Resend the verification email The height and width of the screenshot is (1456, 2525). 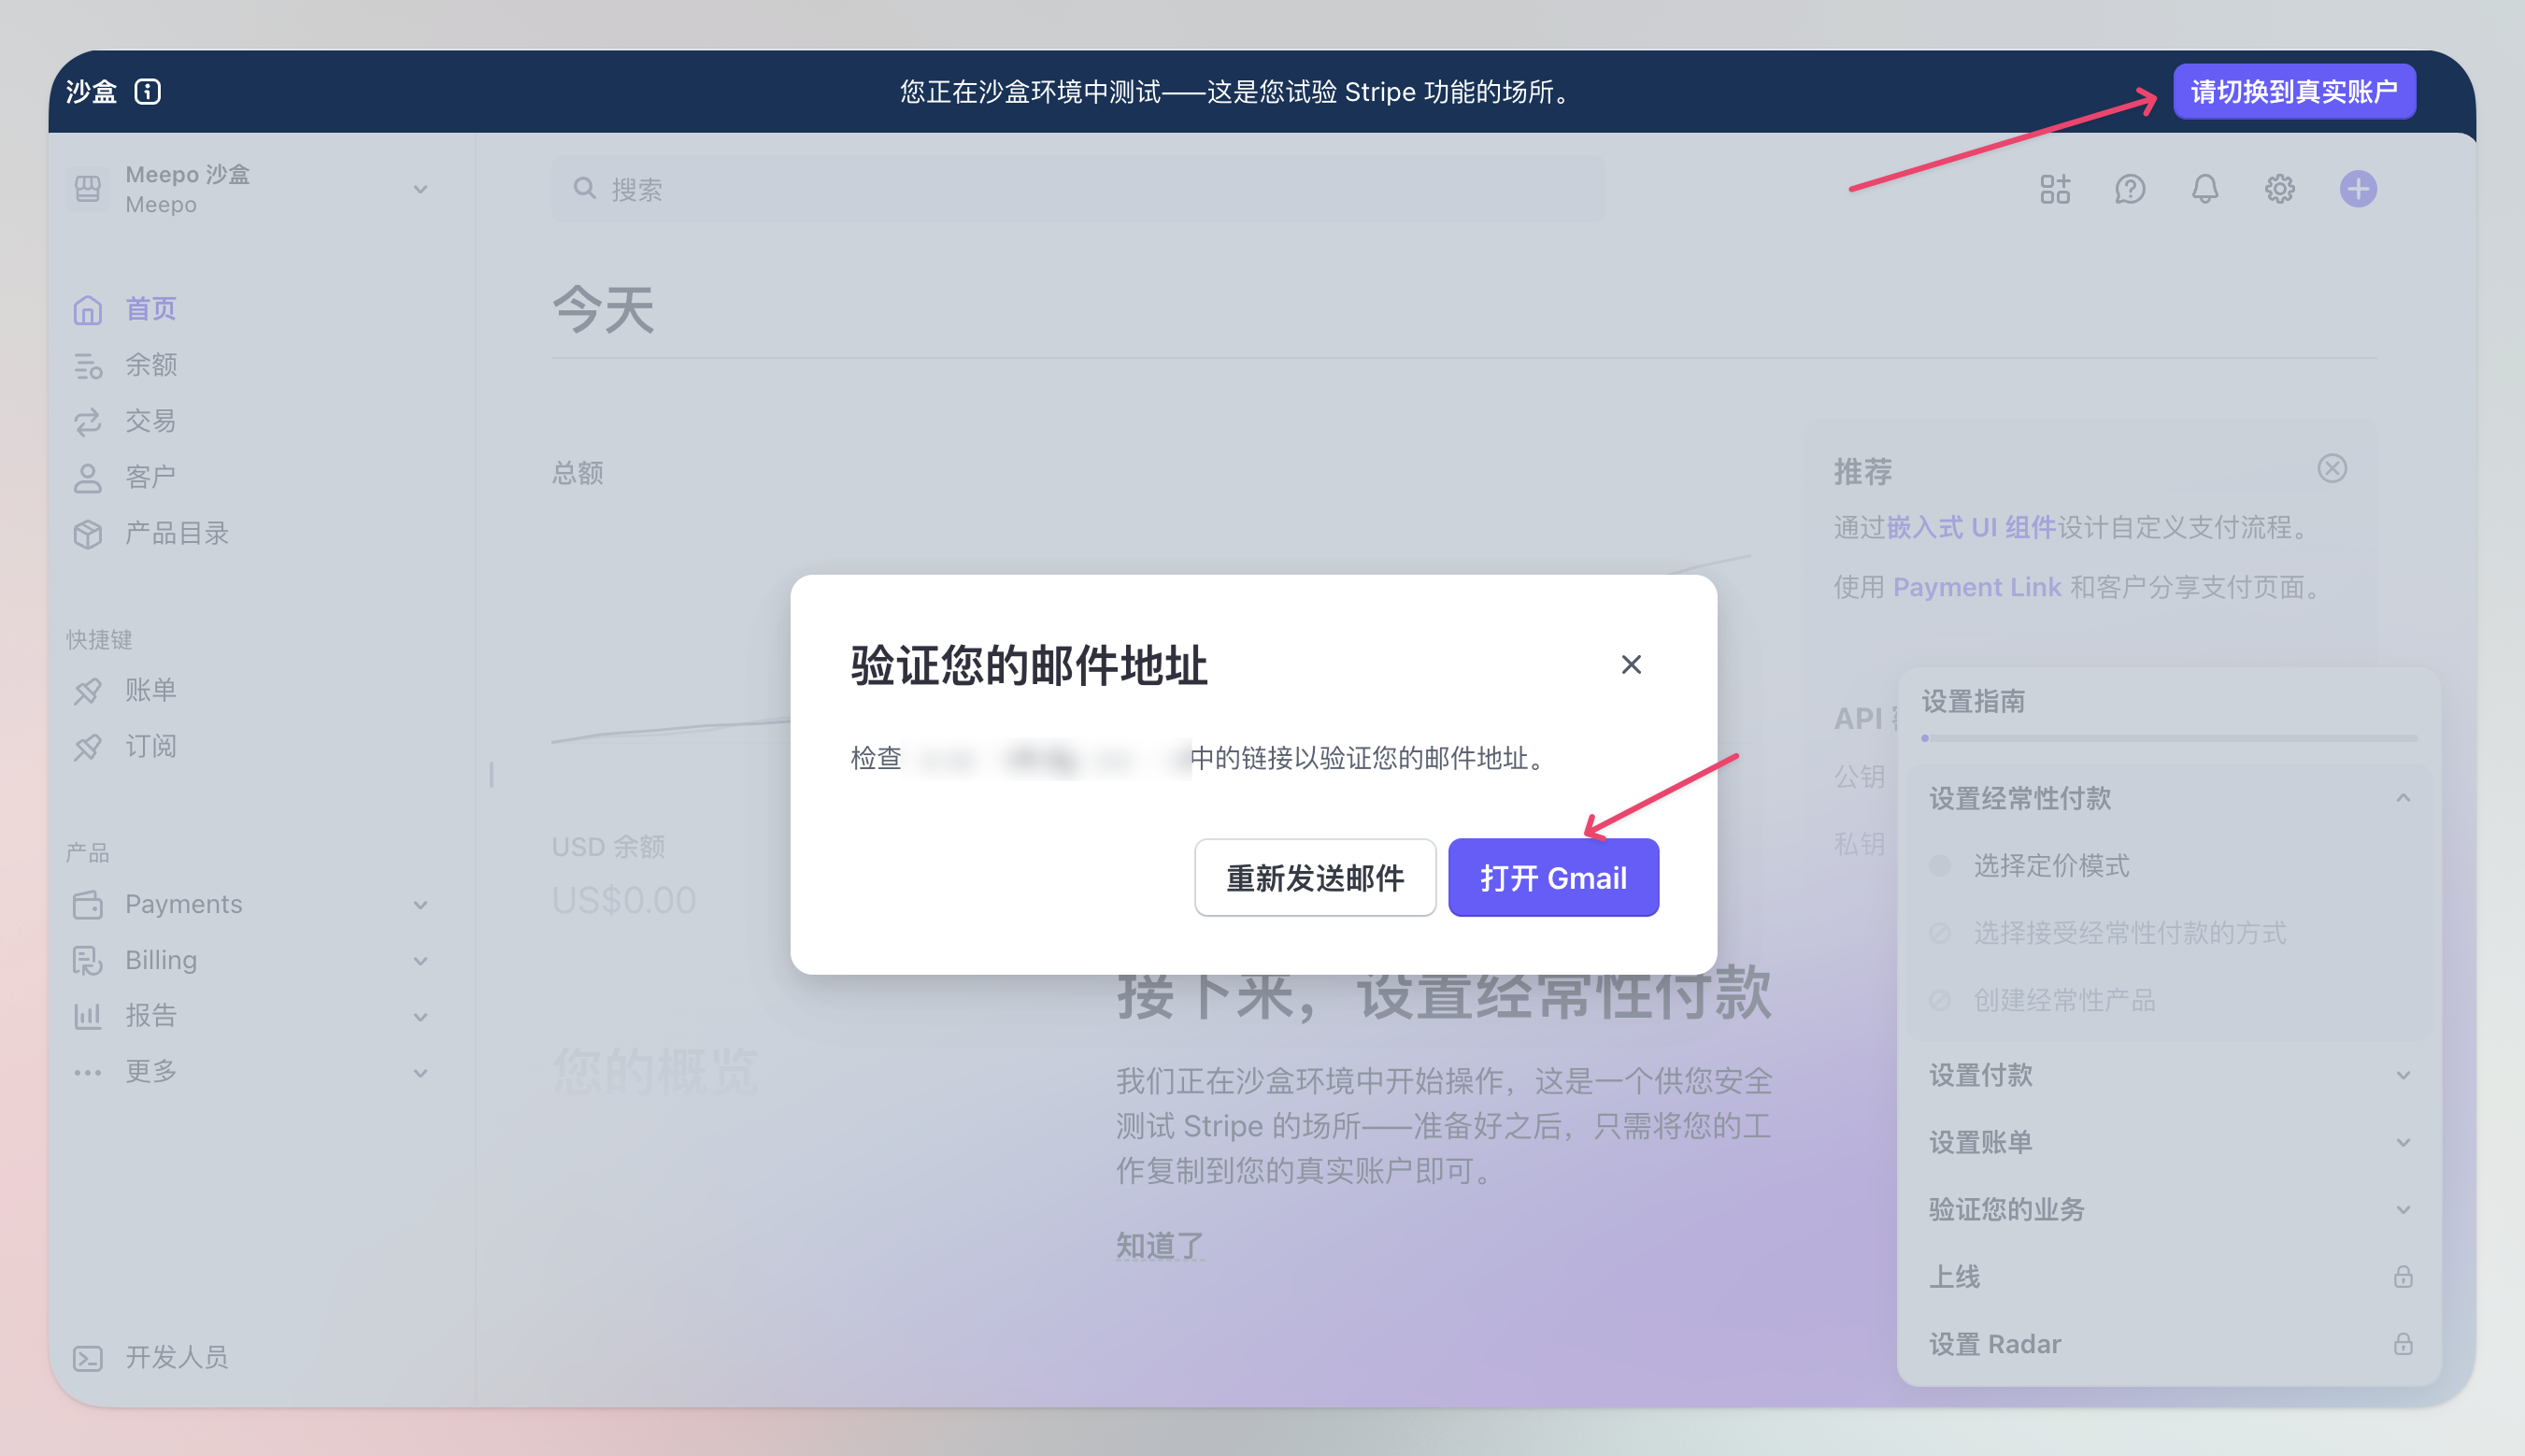click(1315, 878)
